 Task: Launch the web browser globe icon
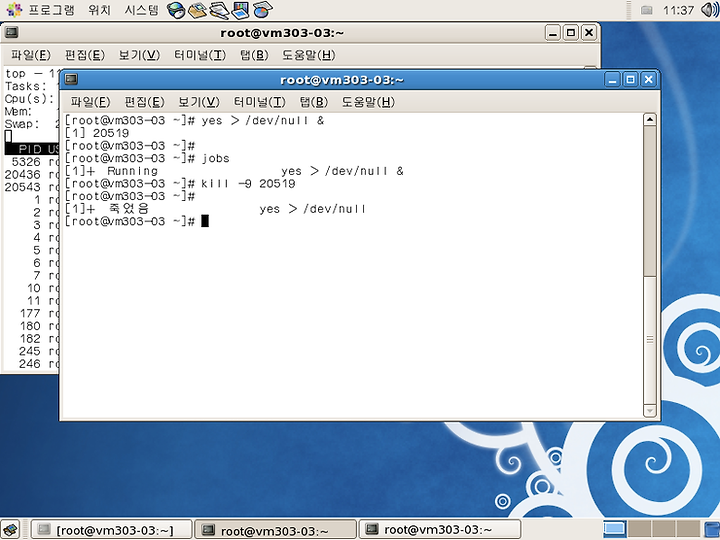[176, 10]
